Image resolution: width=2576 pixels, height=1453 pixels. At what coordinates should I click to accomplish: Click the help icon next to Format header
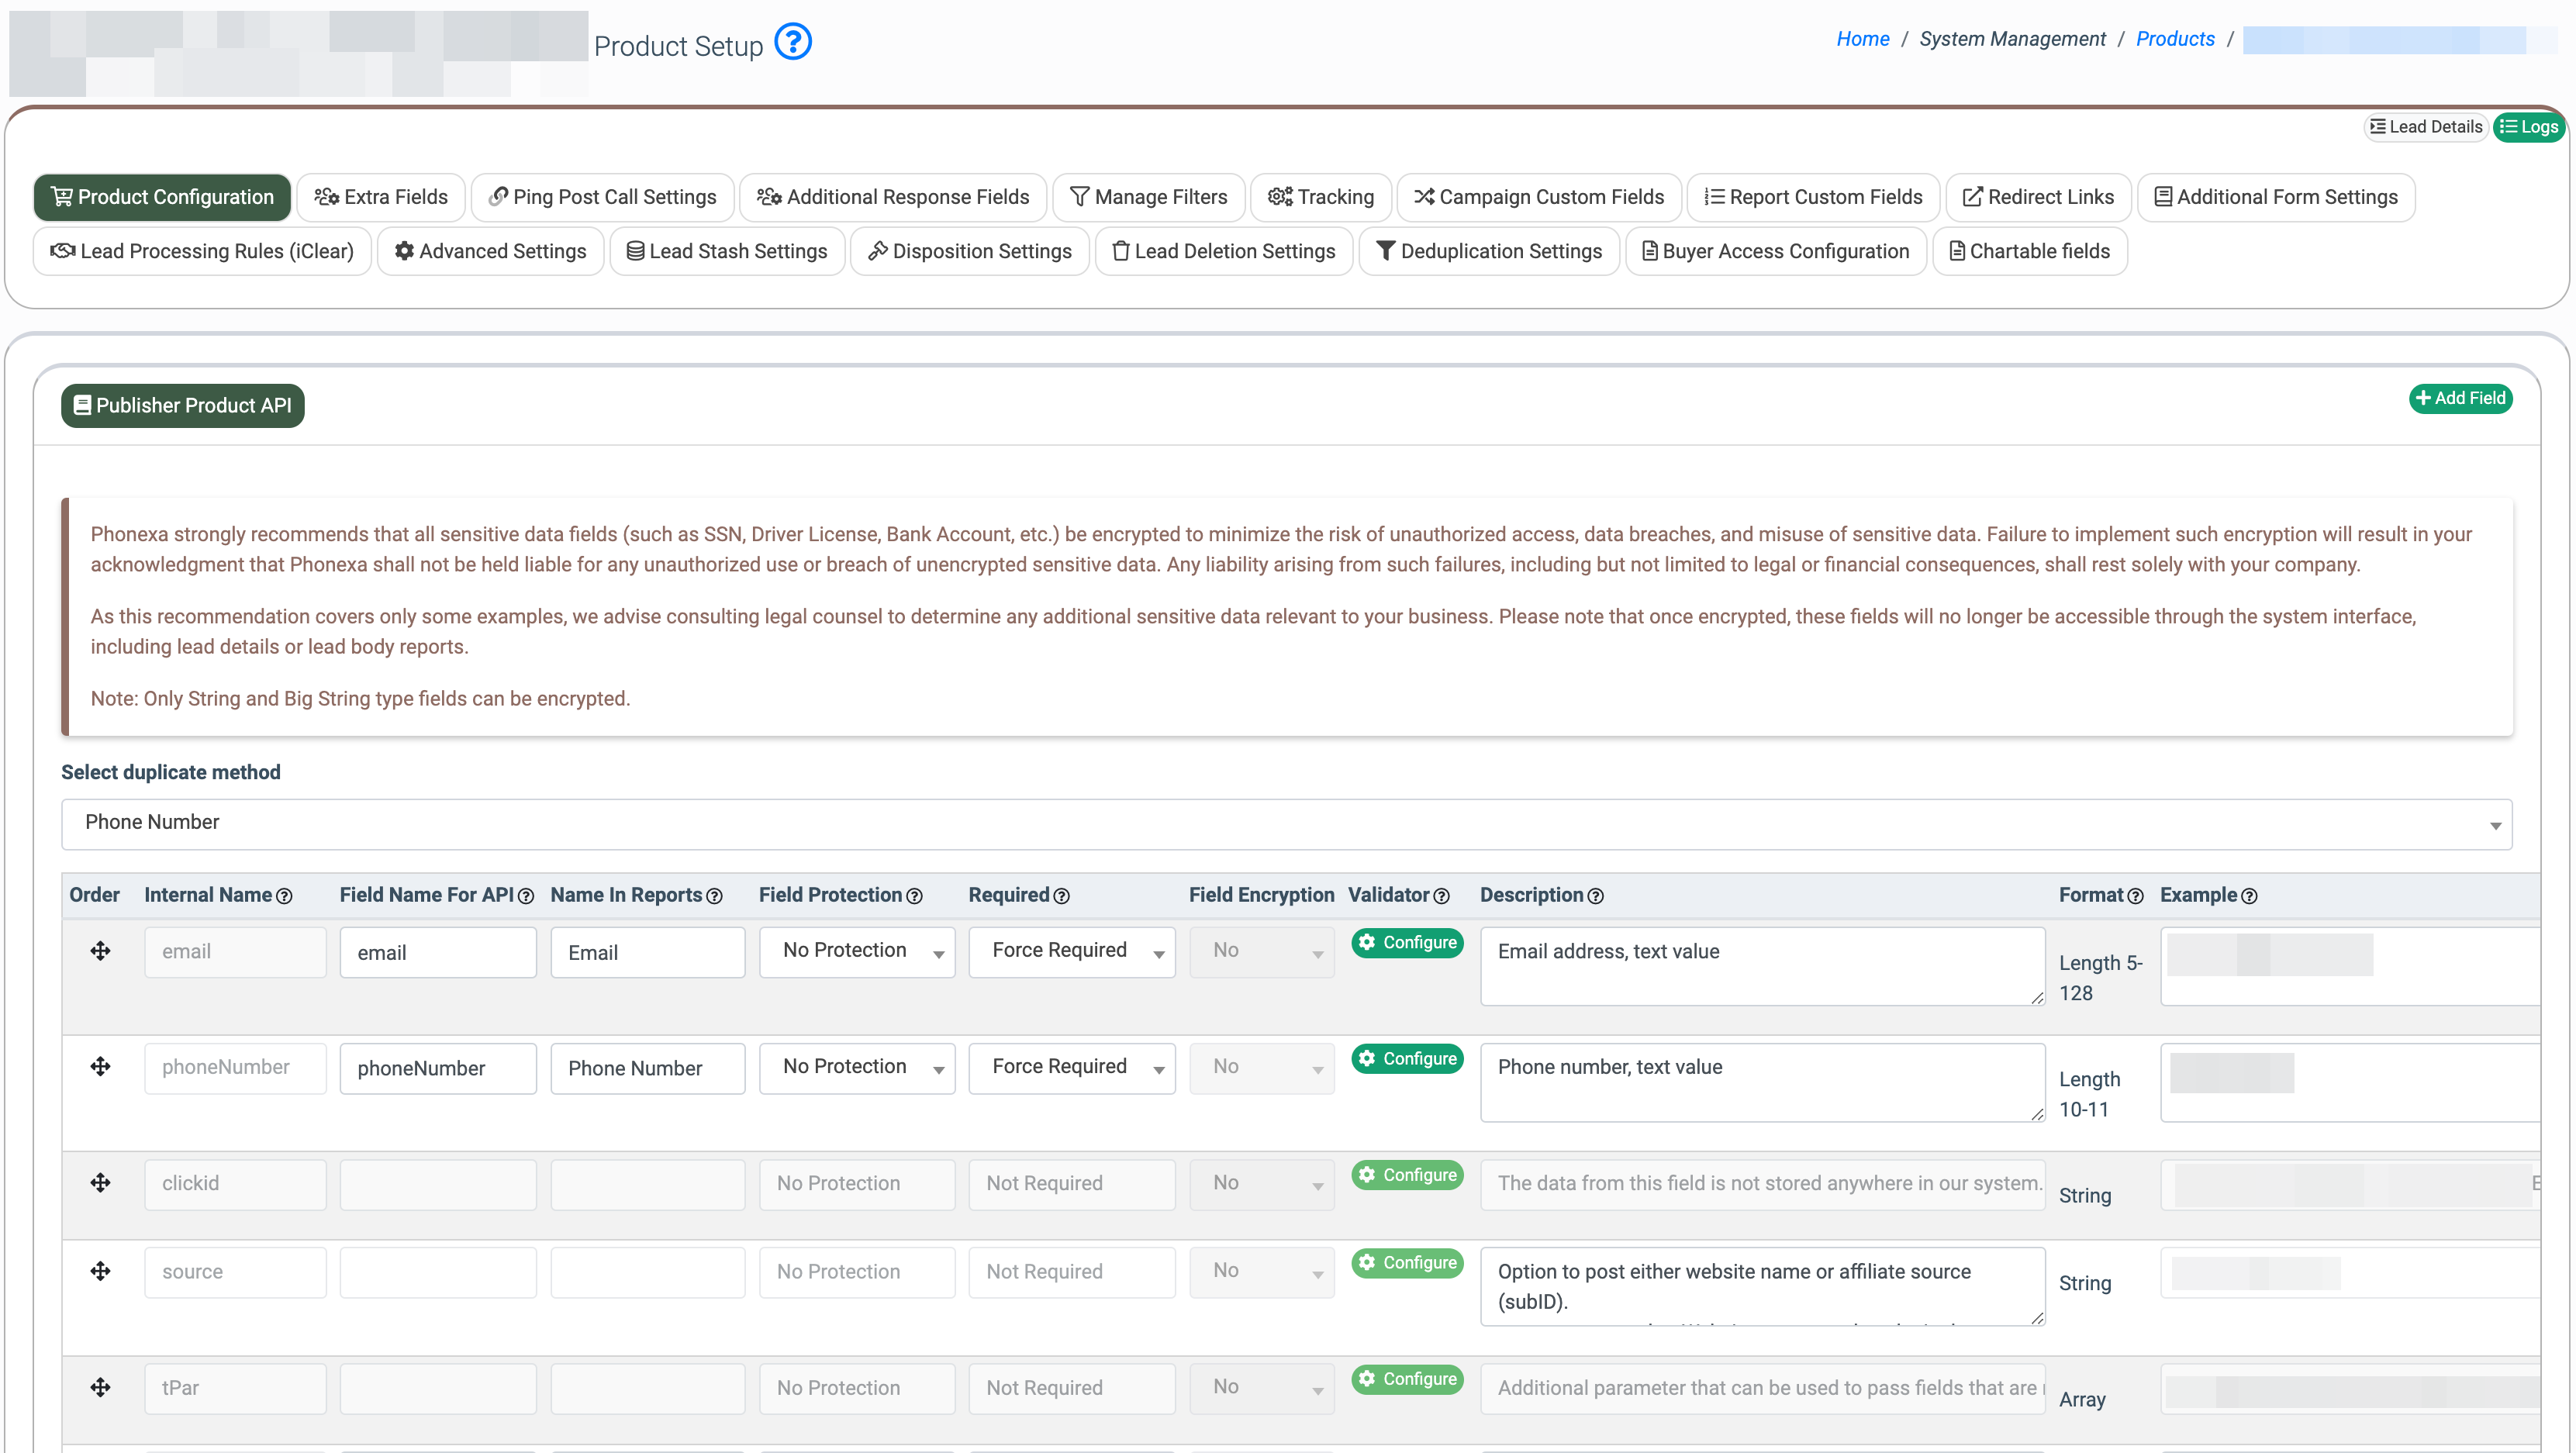coord(2135,896)
